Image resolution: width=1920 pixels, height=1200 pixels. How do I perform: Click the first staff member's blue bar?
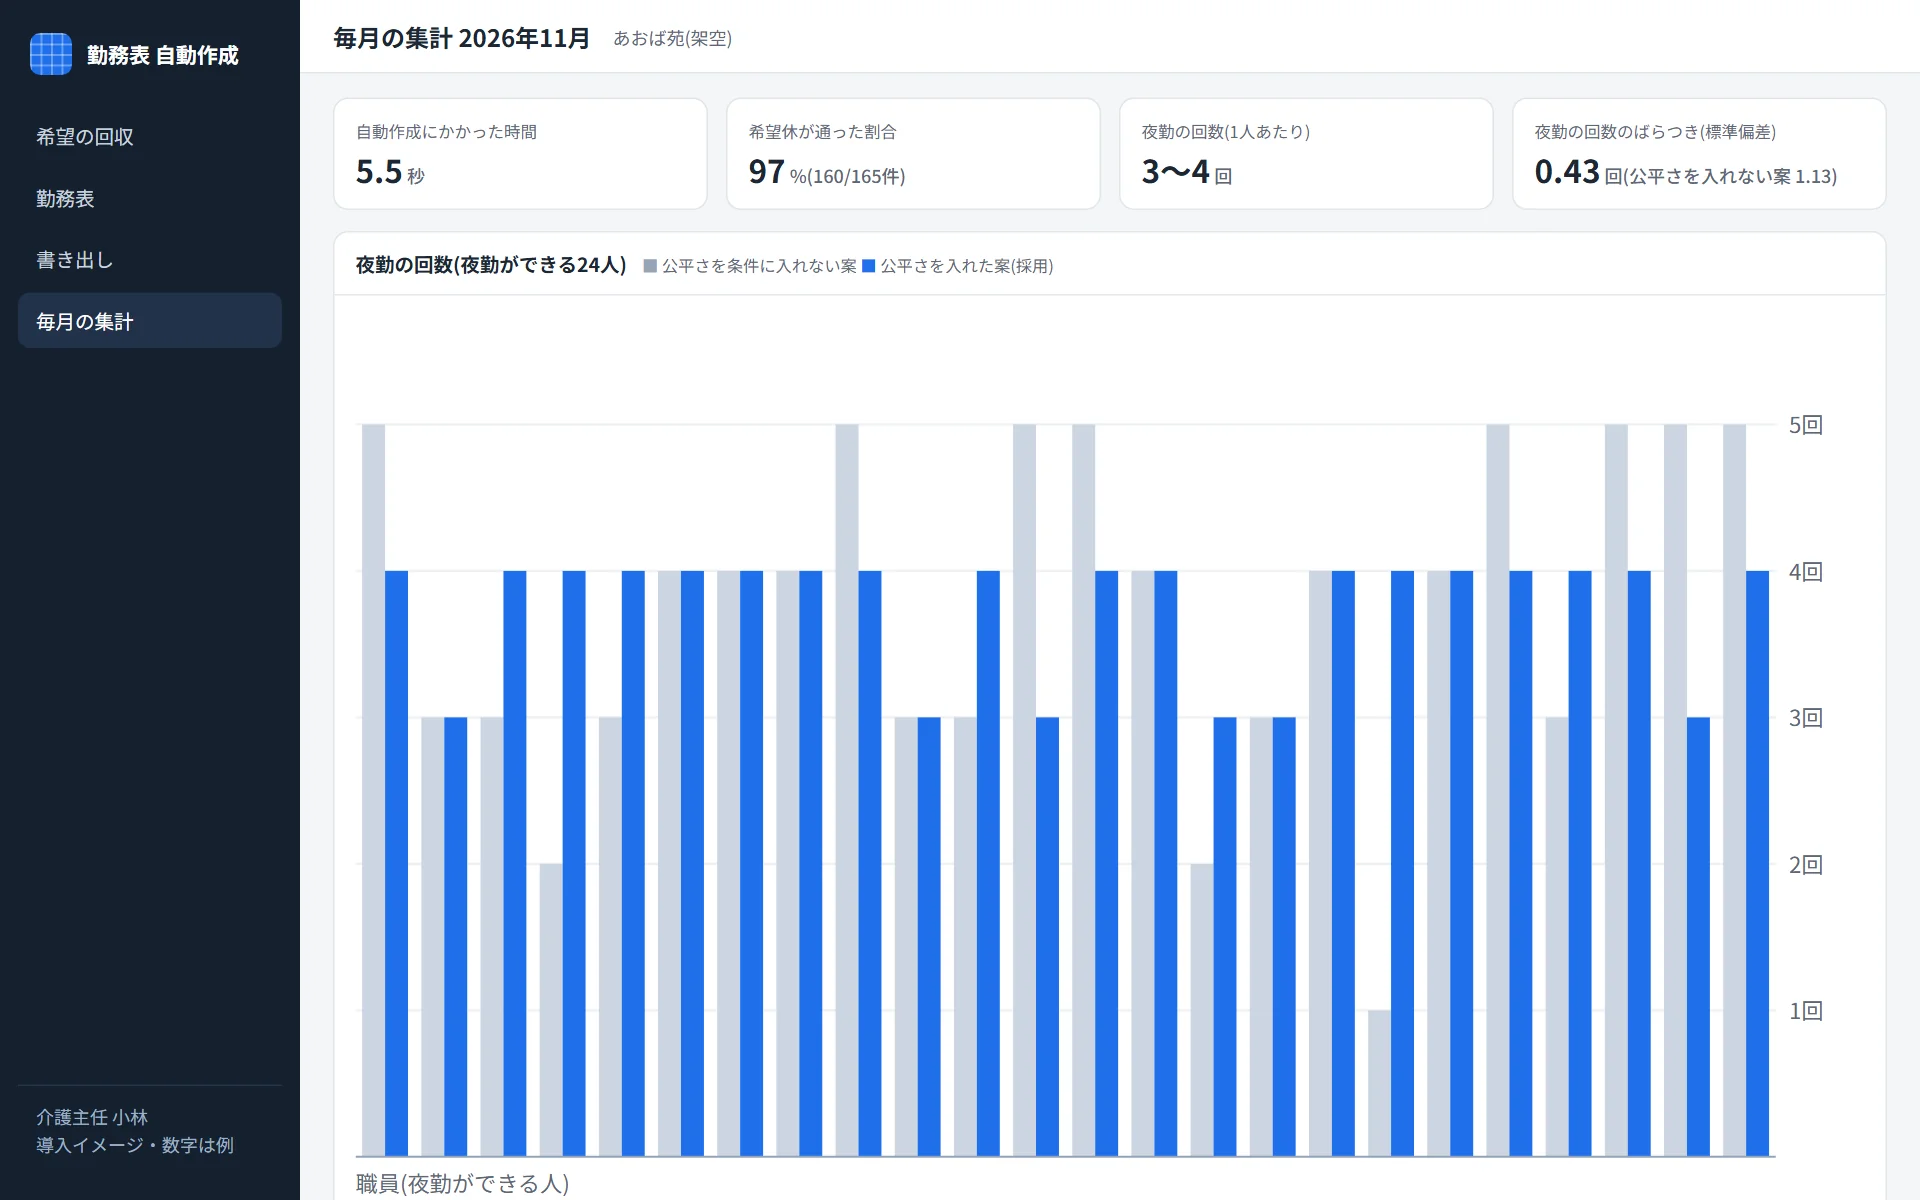396,864
